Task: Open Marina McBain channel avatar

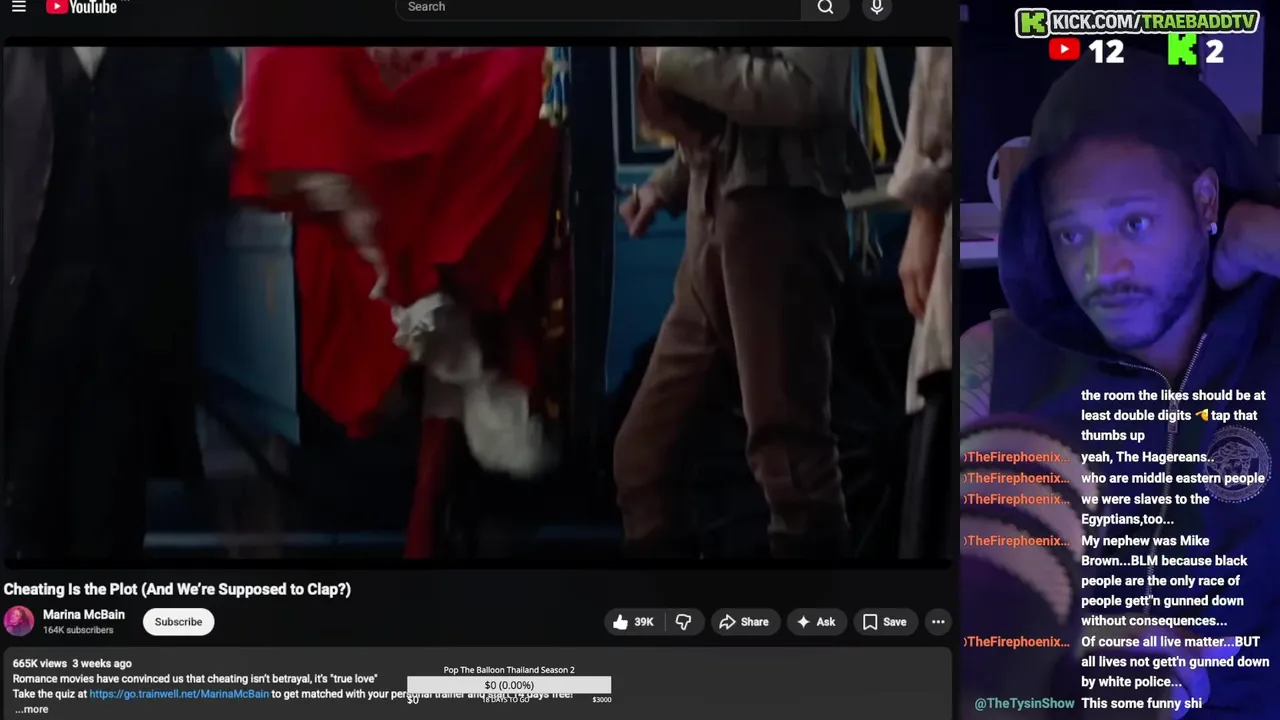Action: (x=19, y=621)
